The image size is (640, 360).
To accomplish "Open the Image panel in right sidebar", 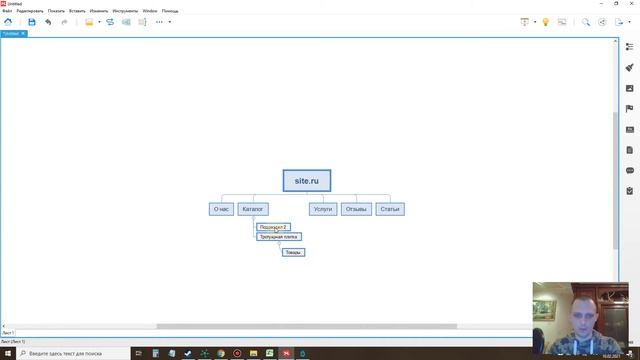I will pos(630,88).
